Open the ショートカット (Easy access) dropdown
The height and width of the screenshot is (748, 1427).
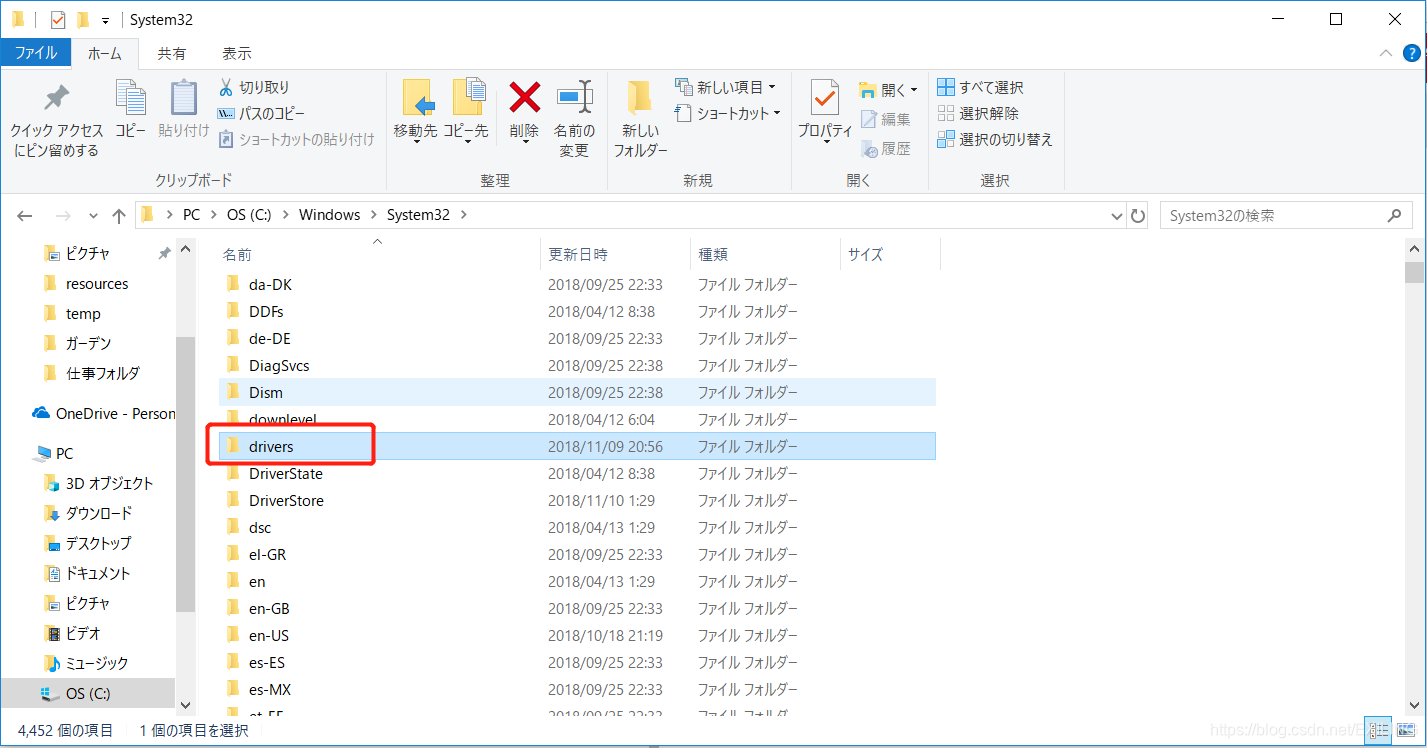pos(728,113)
